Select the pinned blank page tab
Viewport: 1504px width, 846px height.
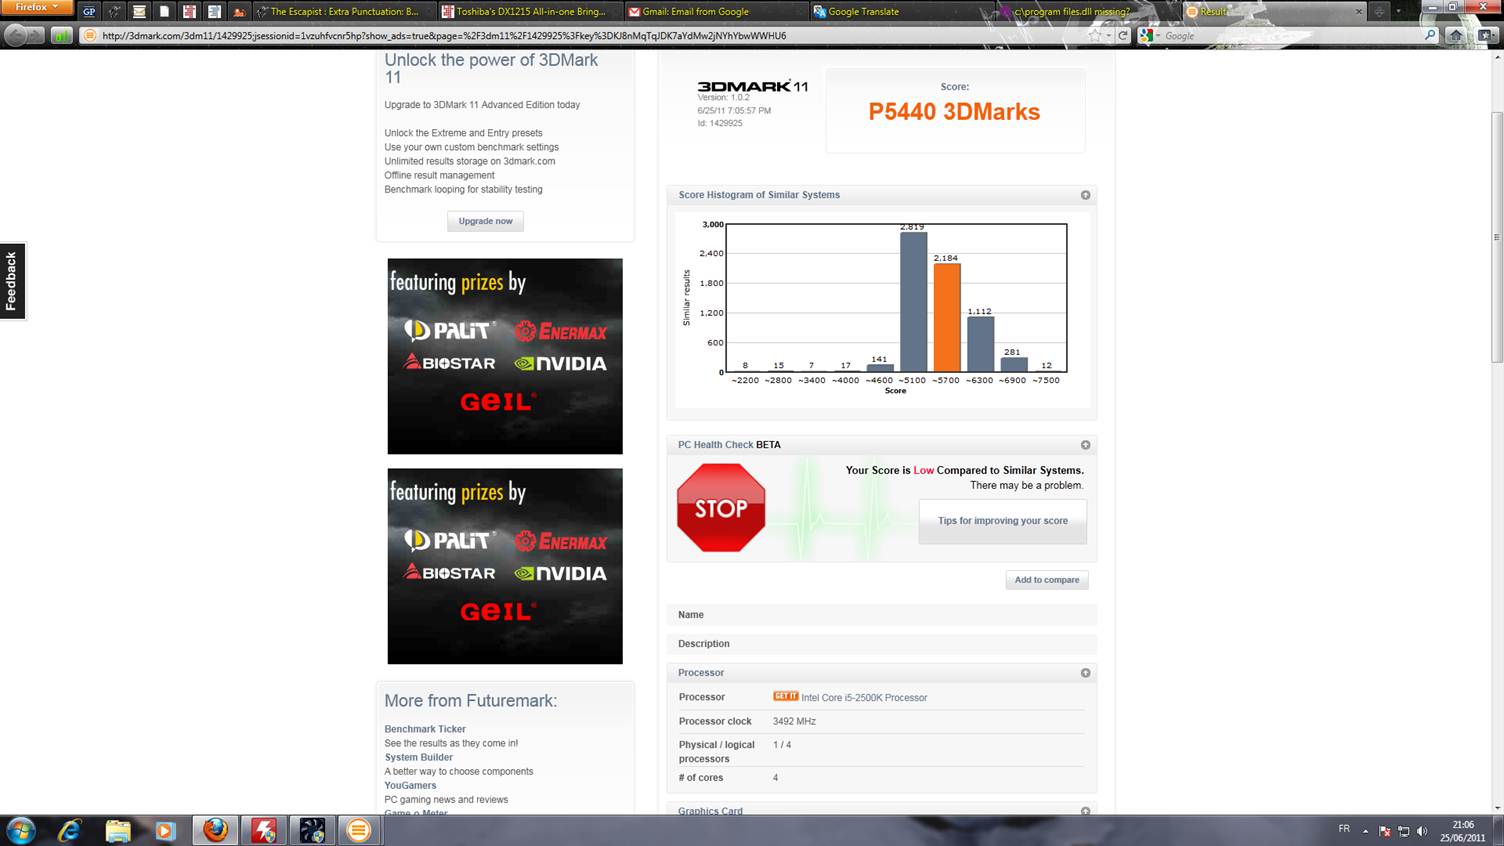tap(164, 12)
